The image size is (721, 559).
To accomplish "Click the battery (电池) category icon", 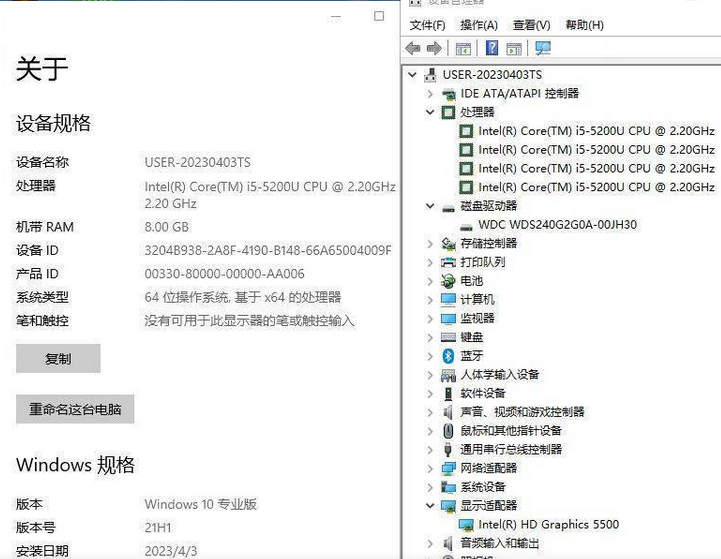I will [449, 281].
